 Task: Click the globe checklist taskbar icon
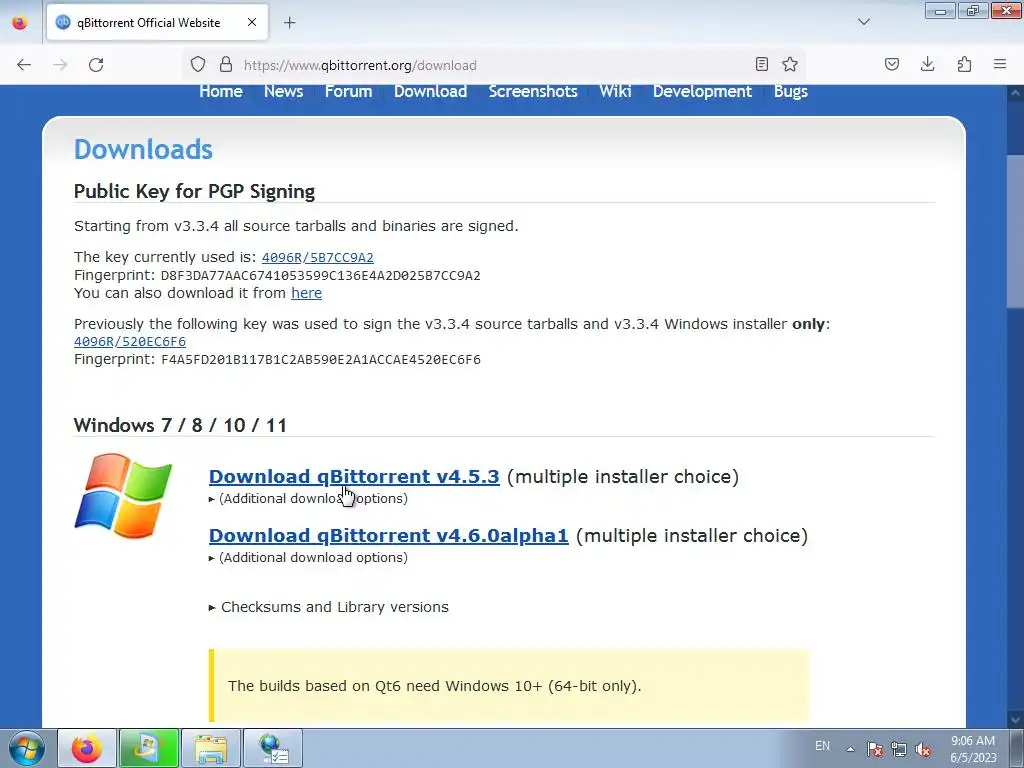pos(273,748)
